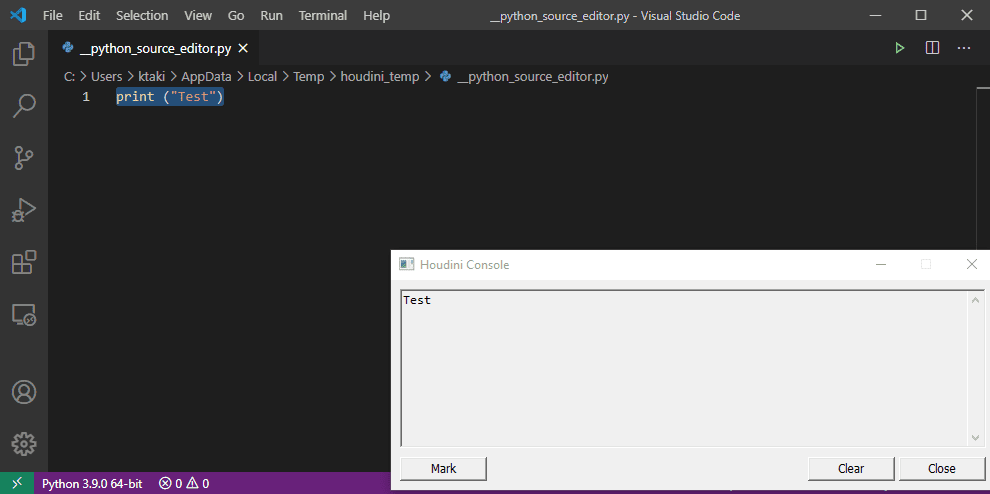This screenshot has height=494, width=990.
Task: Expand the AppData breadcrumb segment
Action: pos(206,76)
